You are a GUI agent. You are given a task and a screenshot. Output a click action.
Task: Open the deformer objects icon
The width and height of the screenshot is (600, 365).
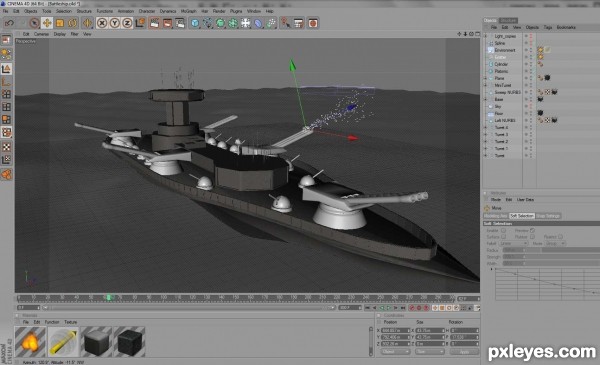258,23
